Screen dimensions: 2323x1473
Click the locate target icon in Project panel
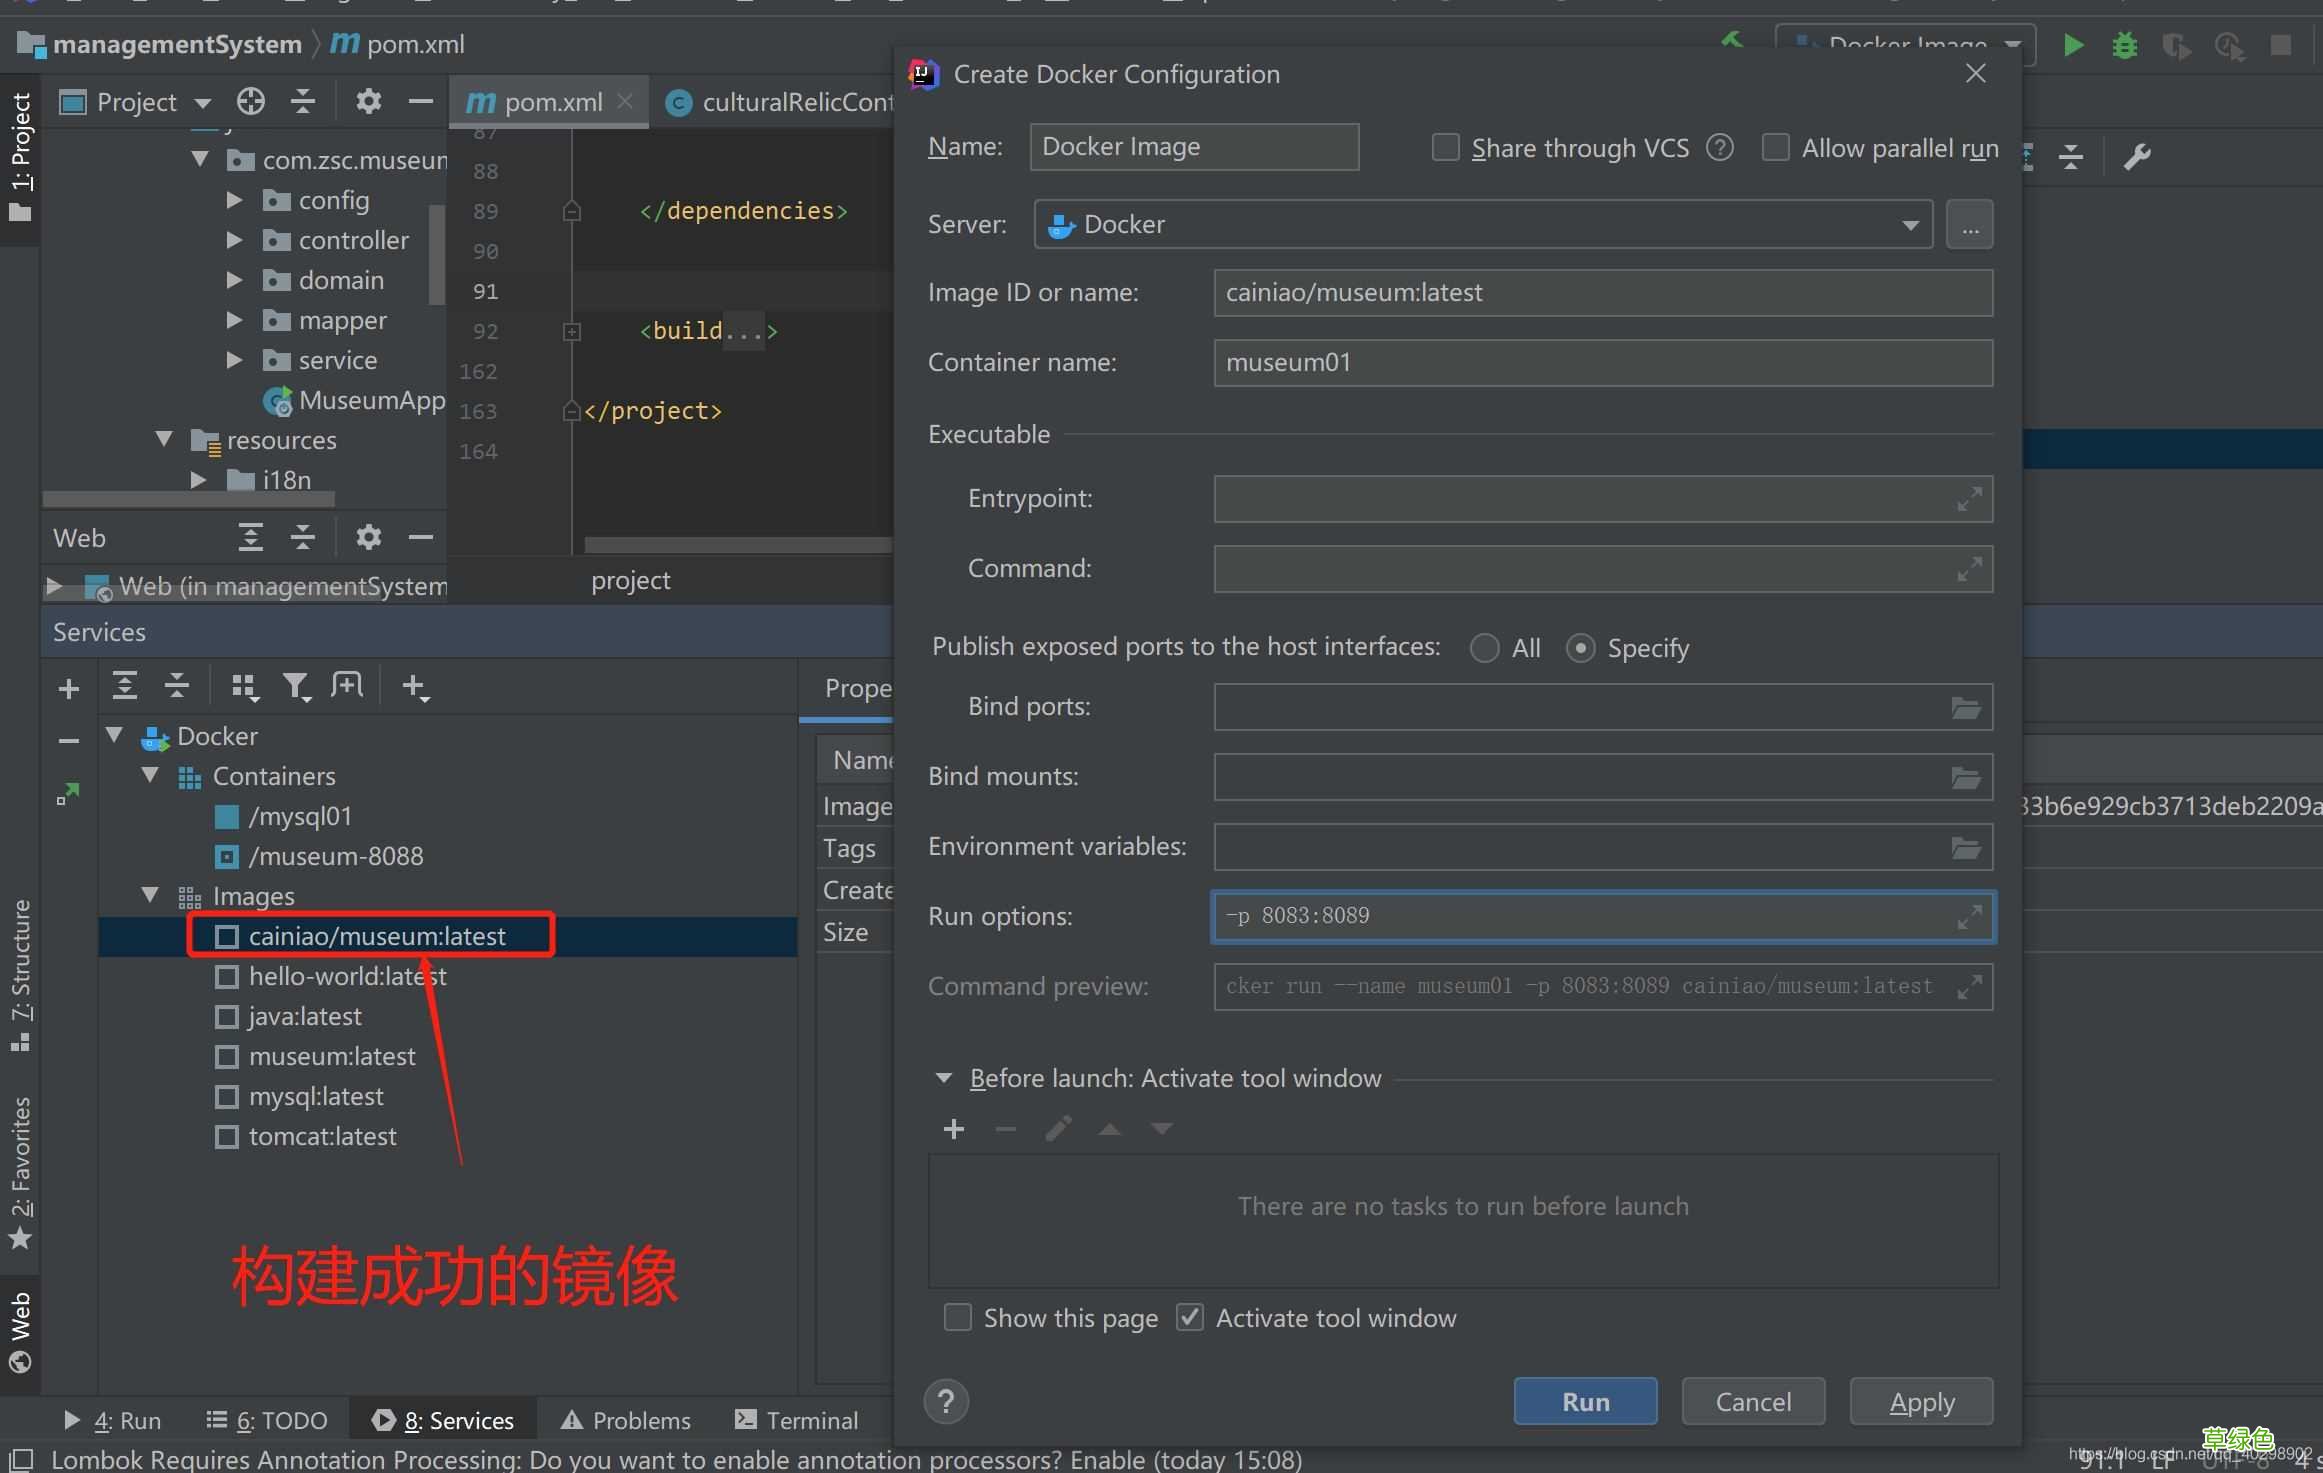click(250, 101)
